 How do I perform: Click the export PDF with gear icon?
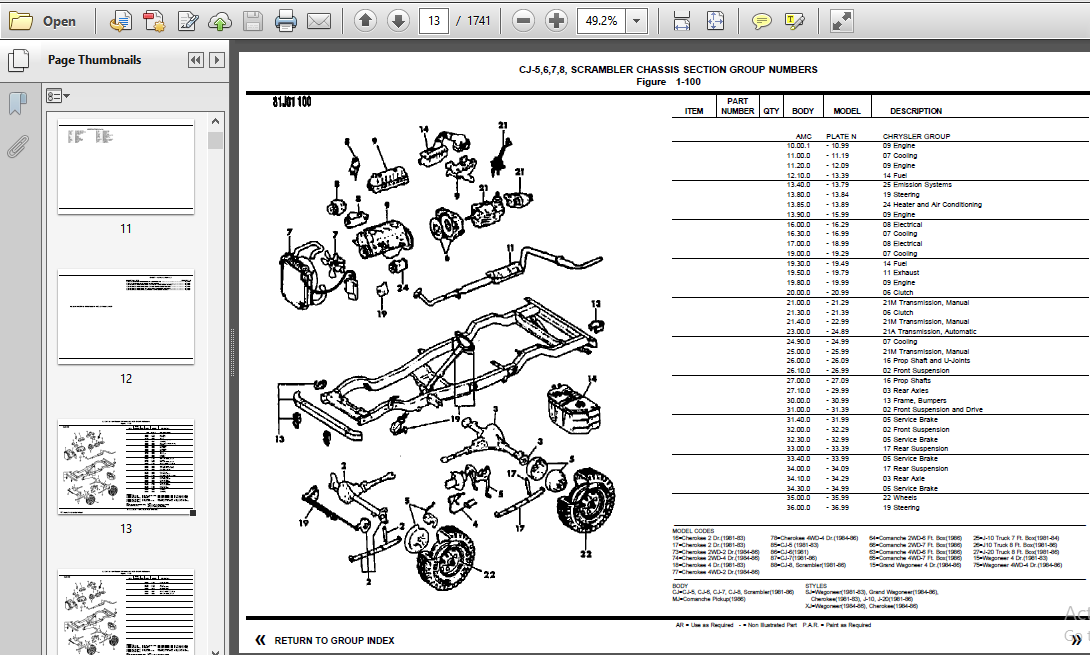[x=154, y=21]
